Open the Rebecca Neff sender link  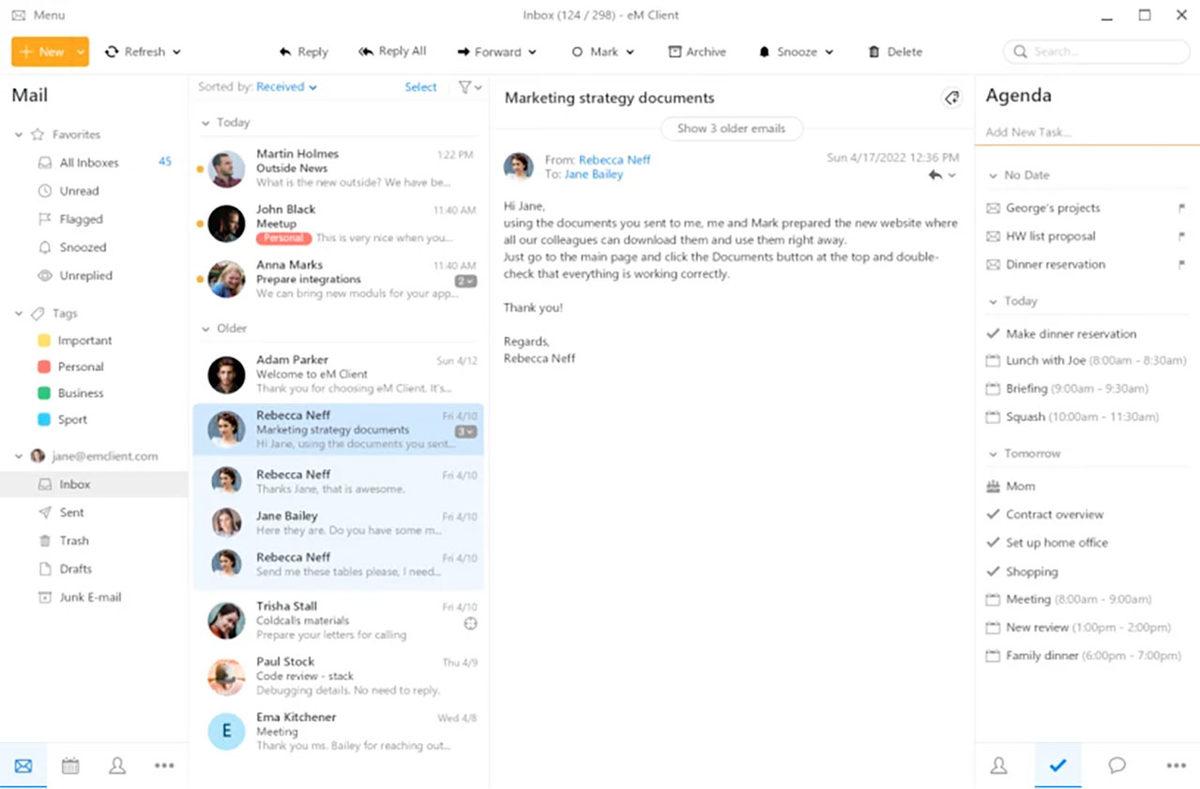616,159
